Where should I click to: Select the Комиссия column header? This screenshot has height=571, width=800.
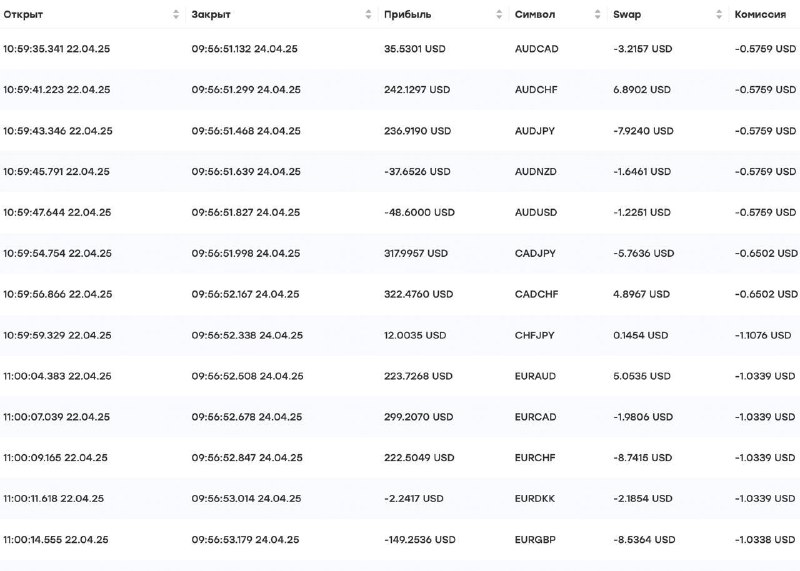760,15
